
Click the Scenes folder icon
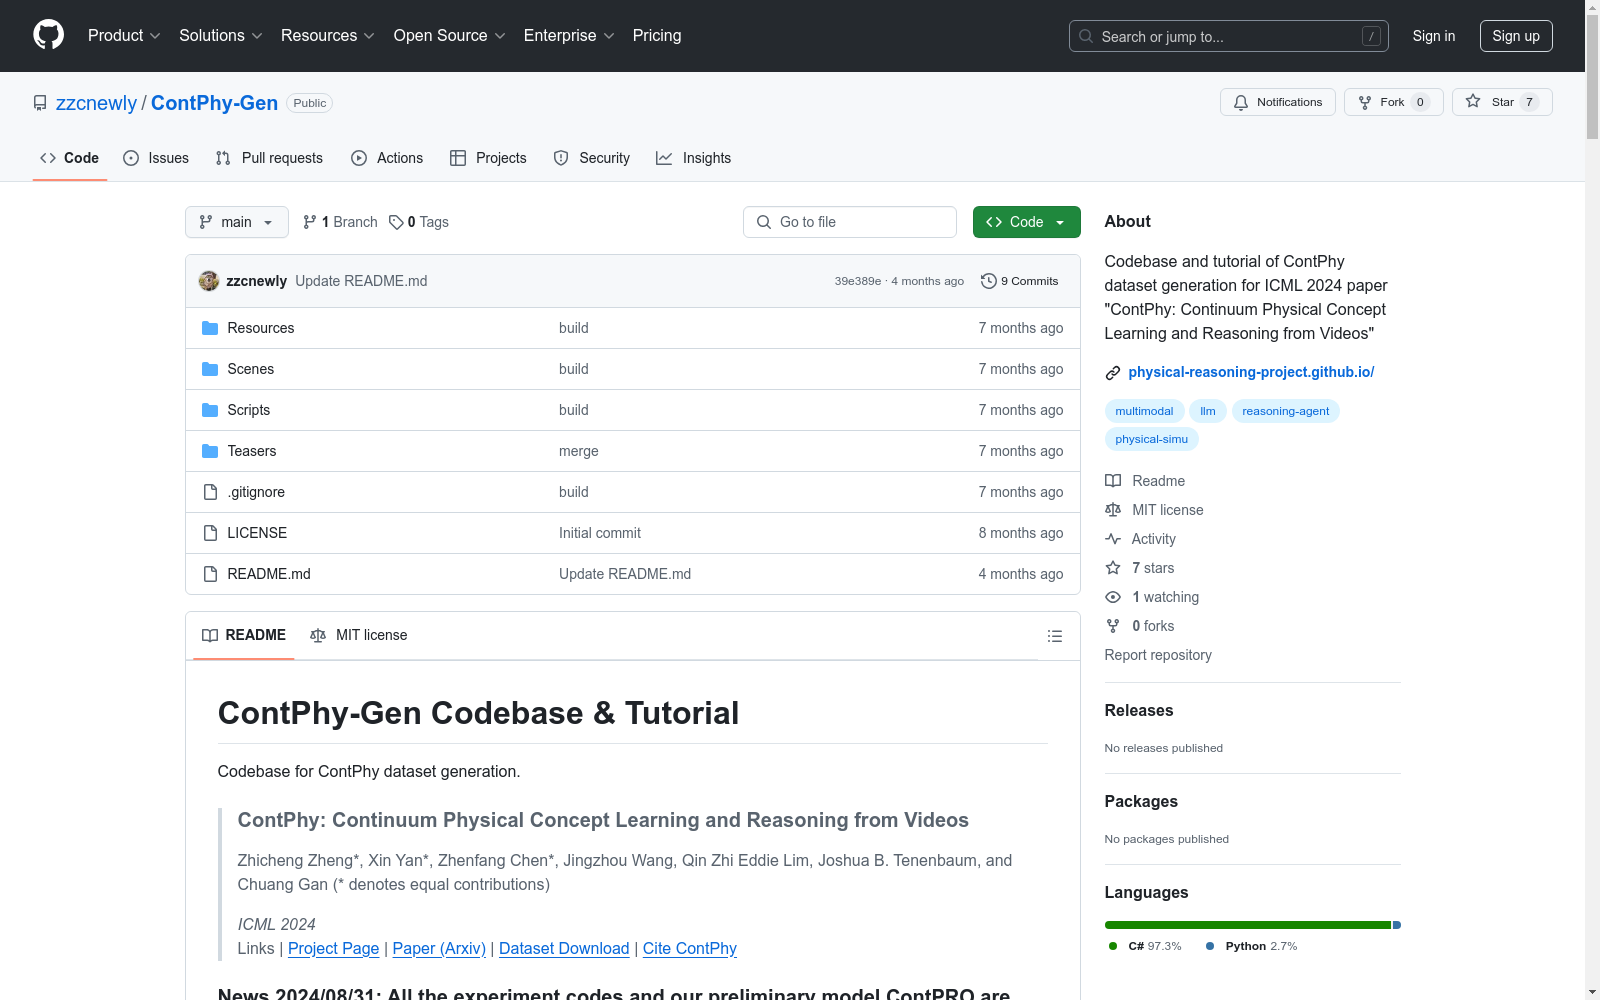tap(210, 369)
